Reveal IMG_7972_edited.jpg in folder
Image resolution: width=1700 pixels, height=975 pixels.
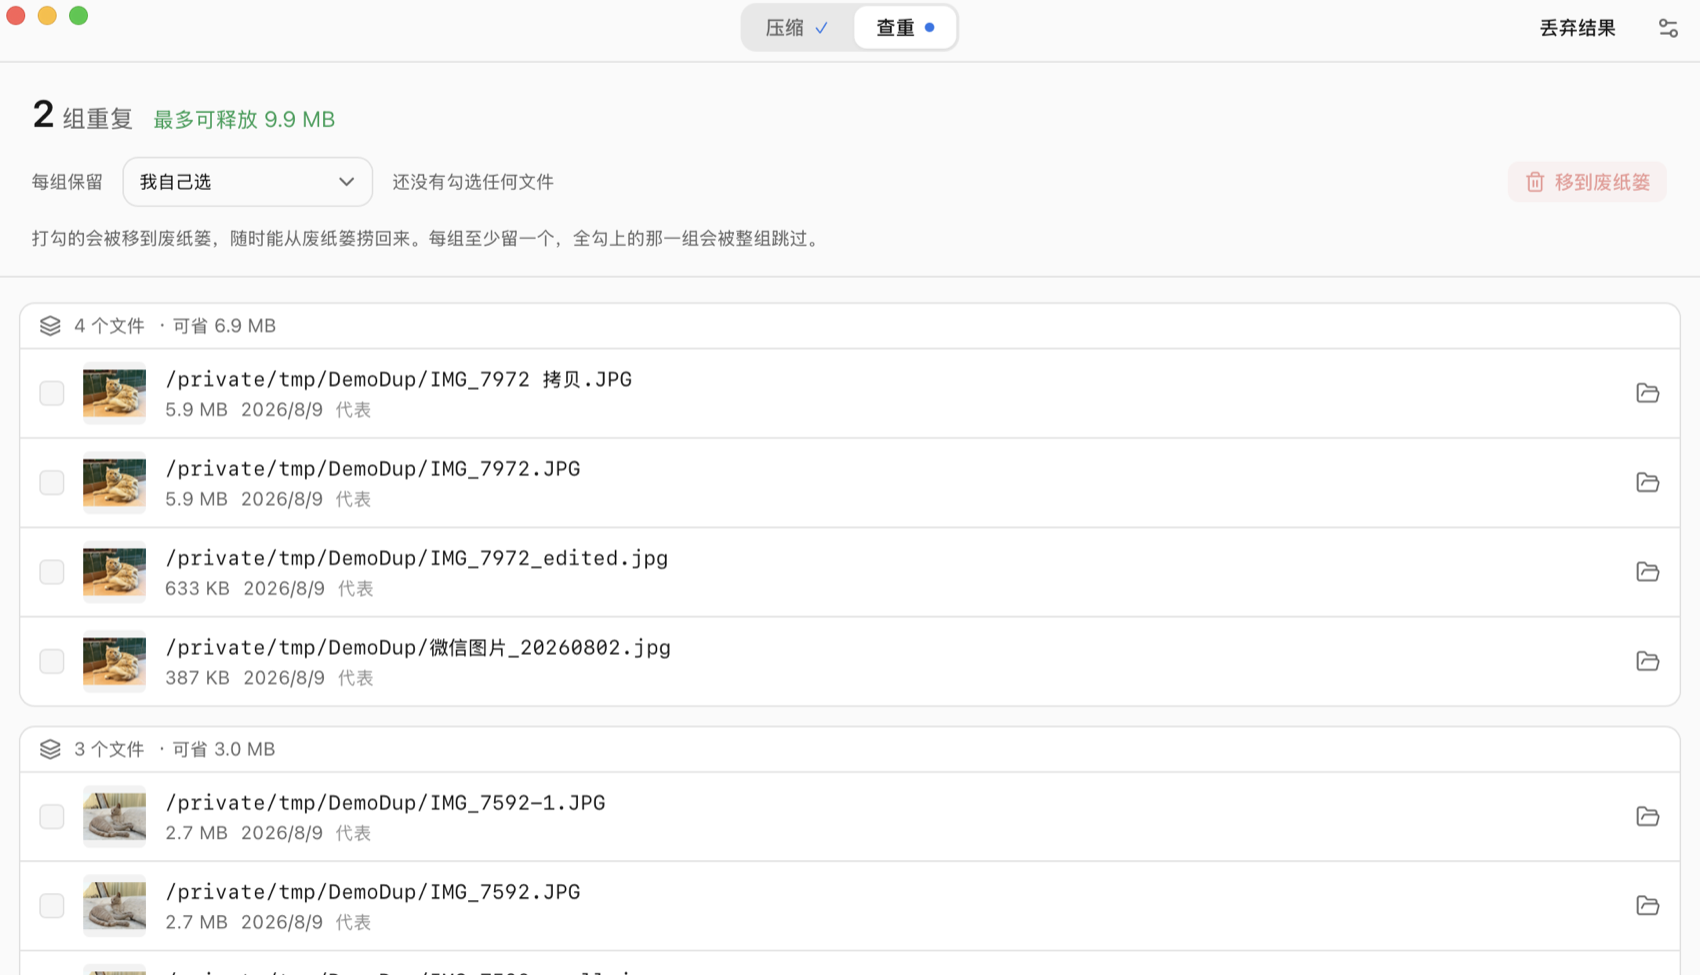click(1647, 571)
